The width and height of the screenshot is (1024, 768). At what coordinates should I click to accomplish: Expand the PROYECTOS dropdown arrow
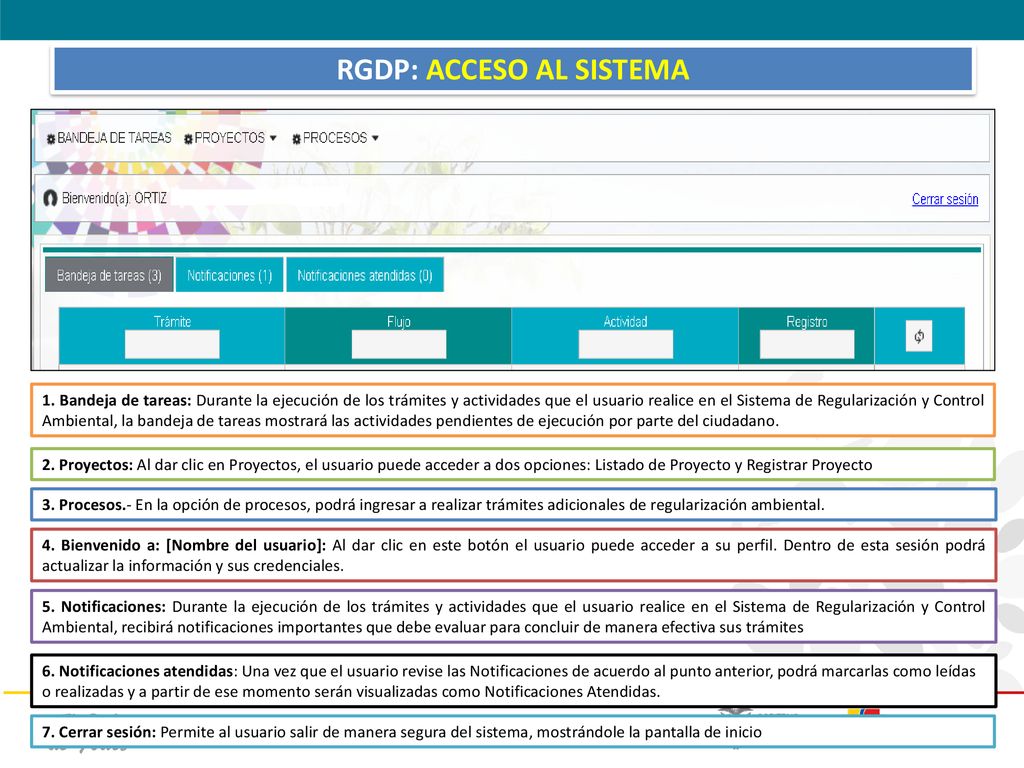point(273,138)
